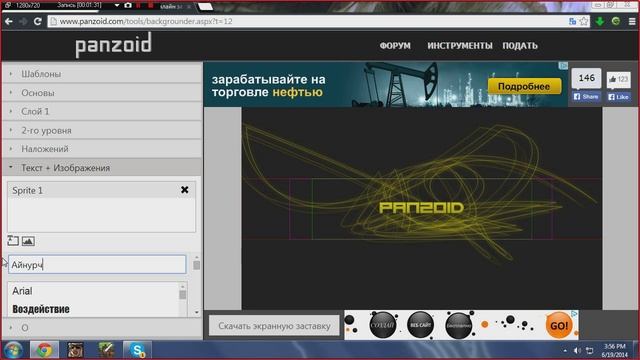640x360 pixels.
Task: Click the GO! ad button
Action: [559, 325]
